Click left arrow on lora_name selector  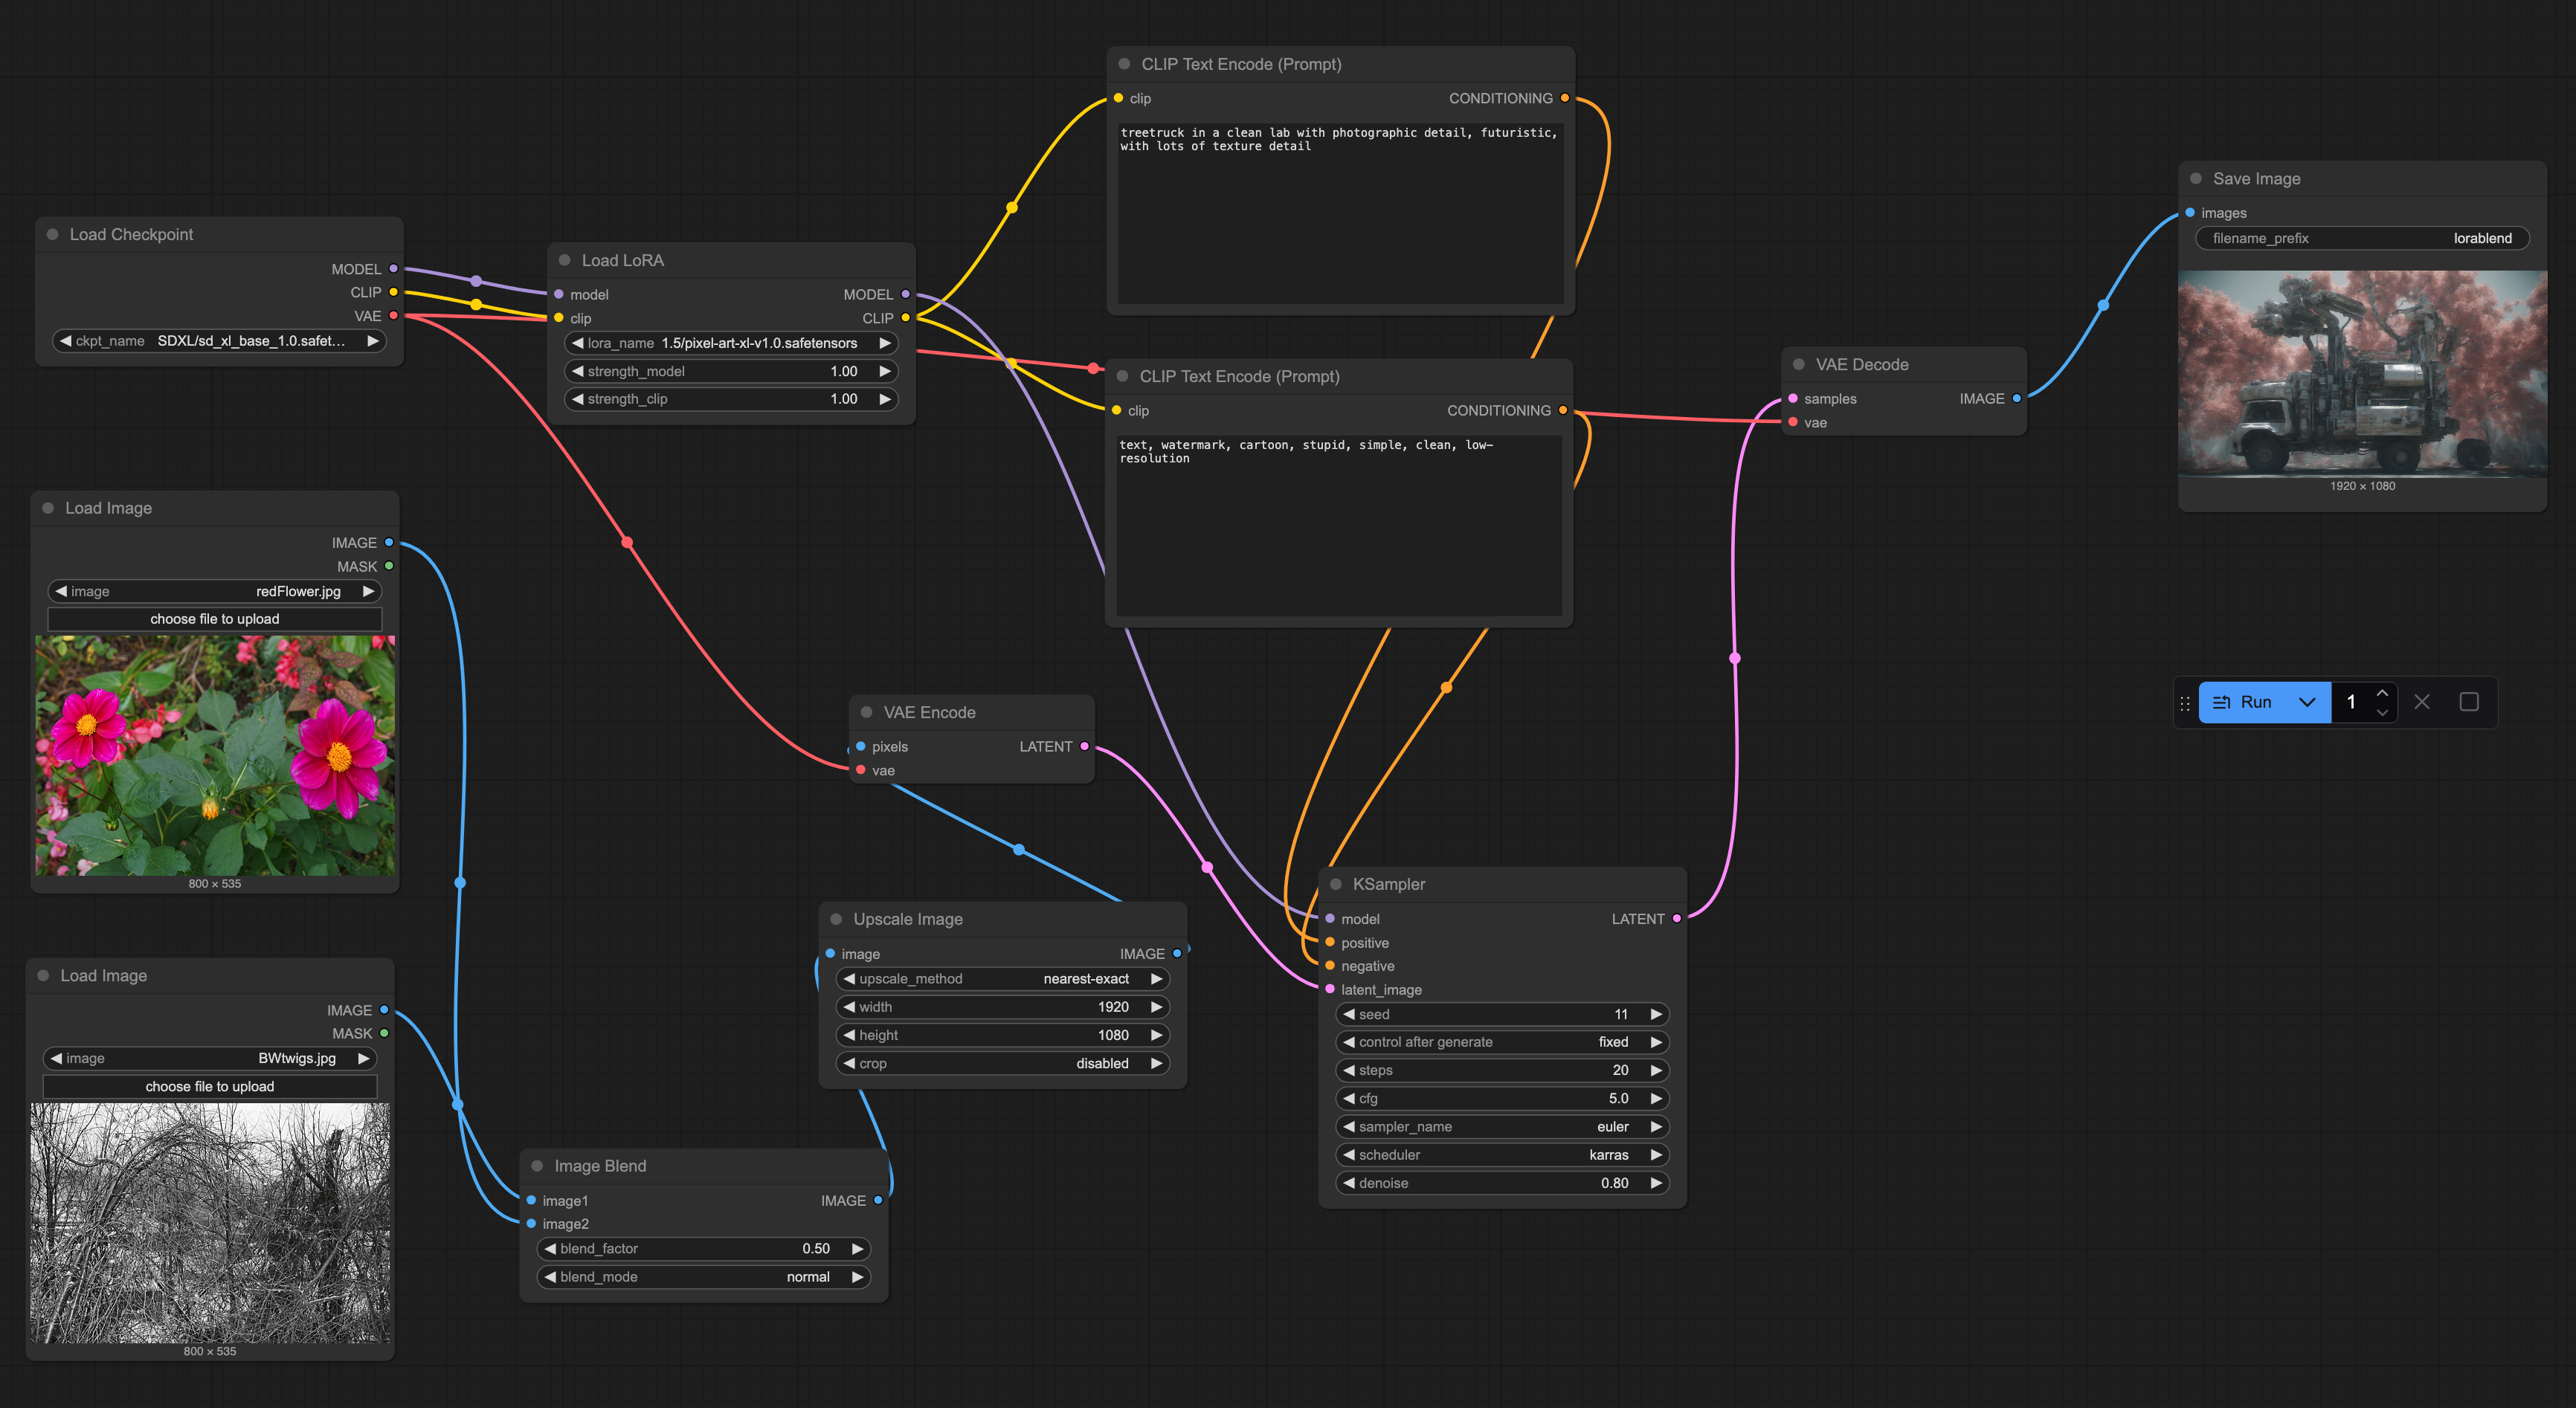point(577,343)
